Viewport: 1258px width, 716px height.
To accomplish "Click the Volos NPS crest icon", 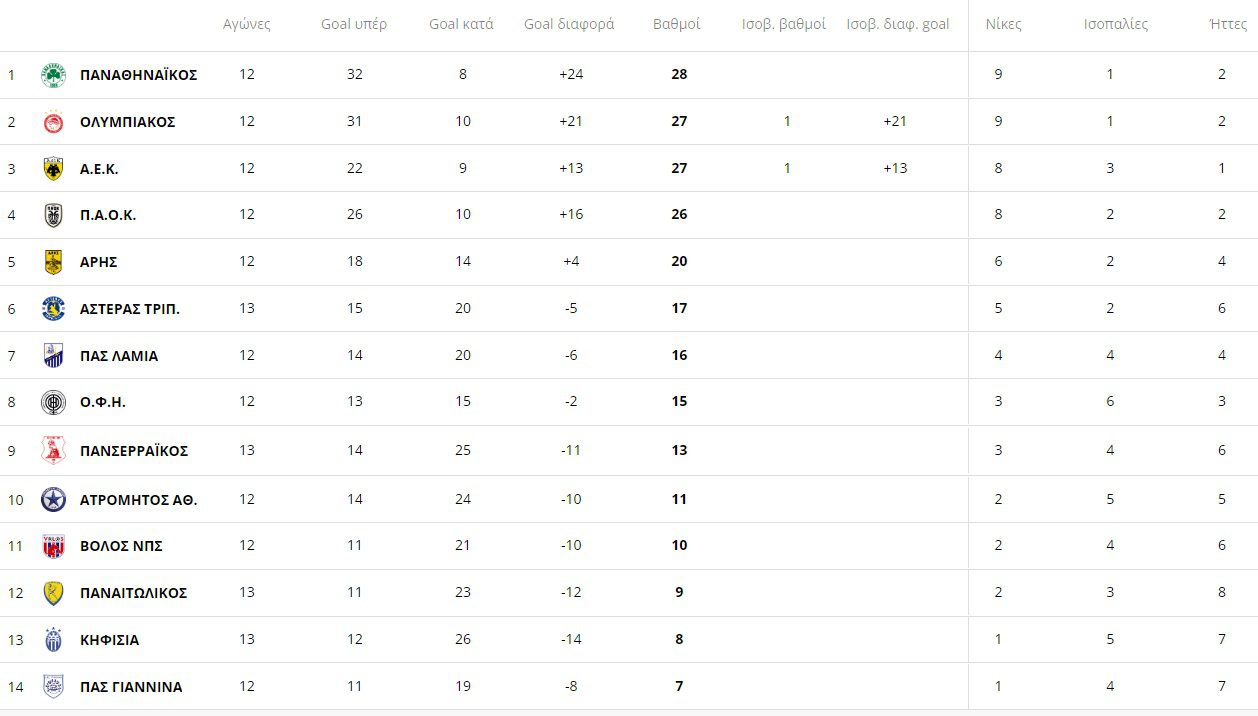I will (53, 546).
